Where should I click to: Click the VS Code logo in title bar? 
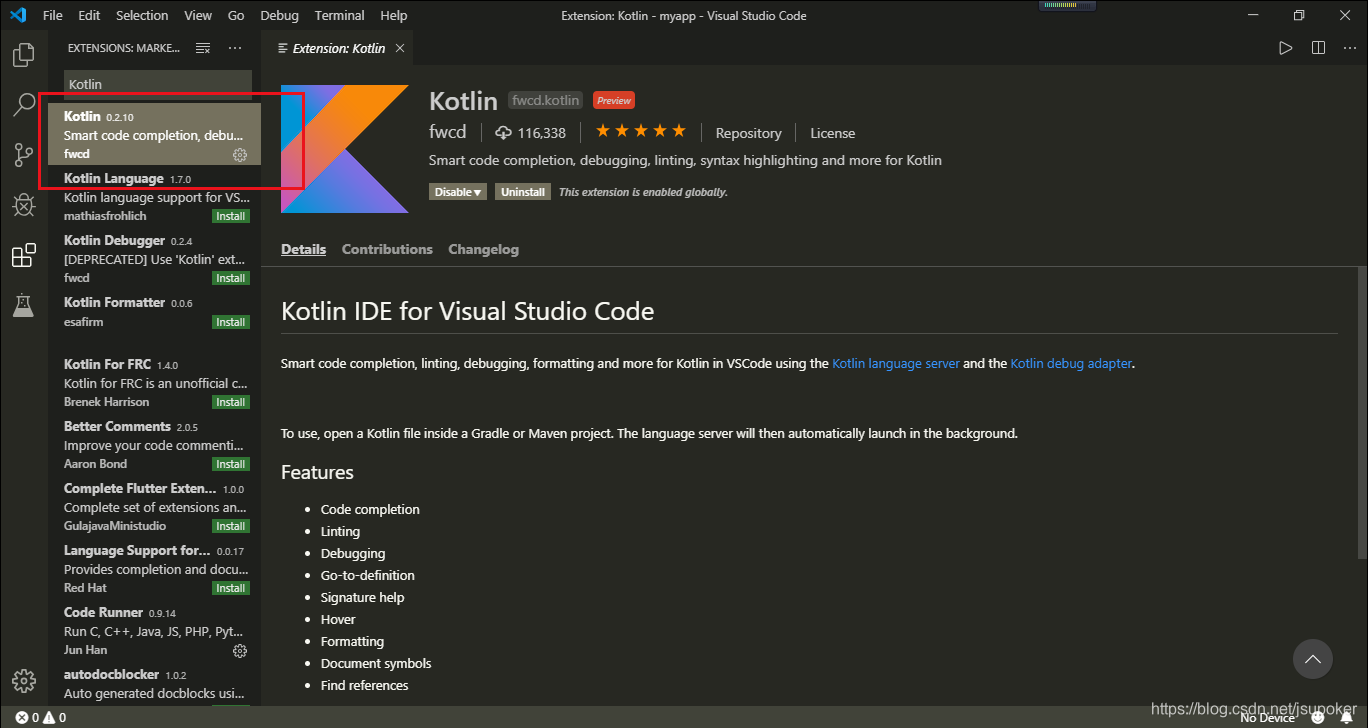click(17, 15)
